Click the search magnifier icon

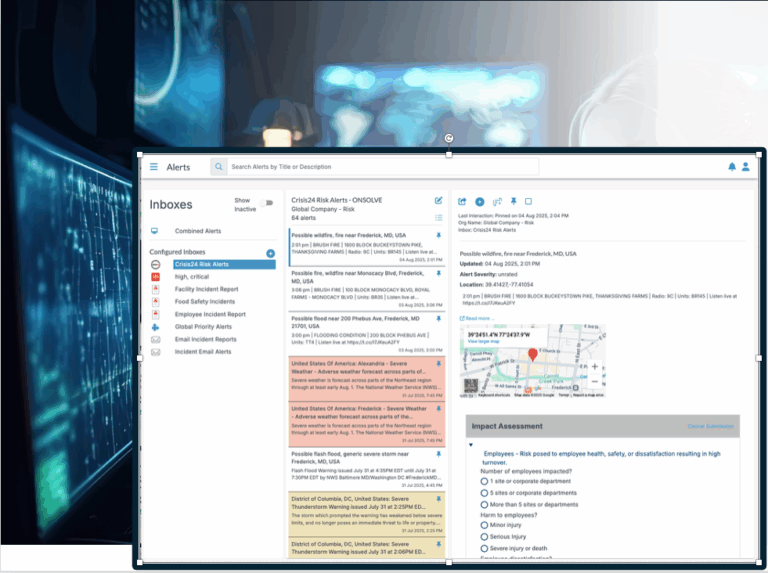(218, 167)
